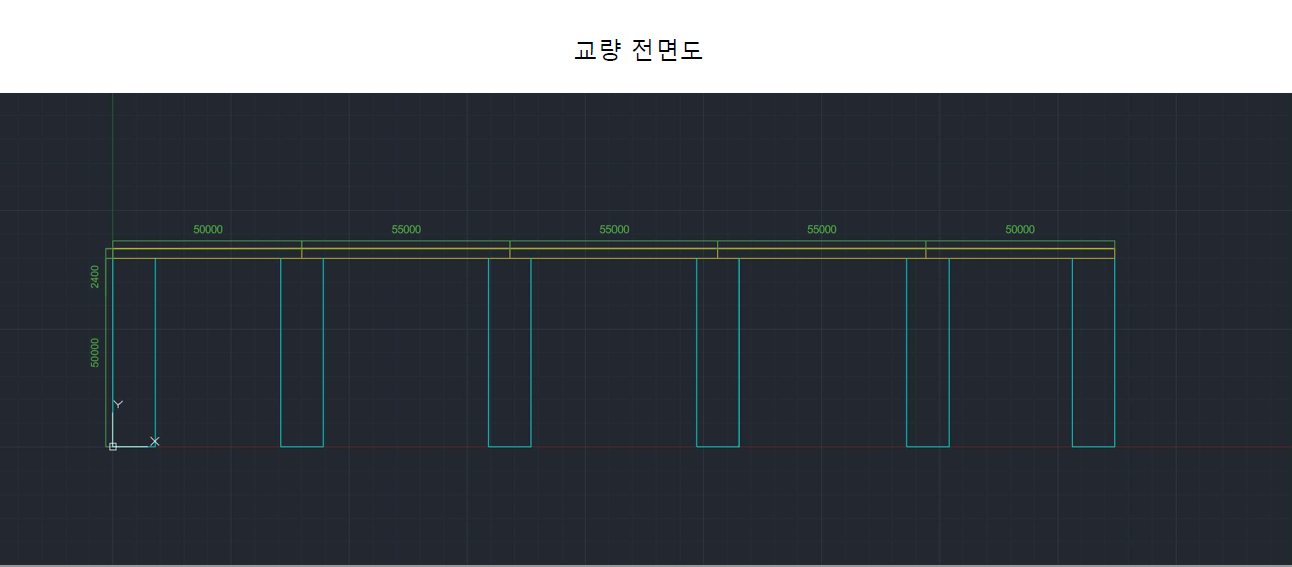Click inside the fourth pier from left
Viewport: 1292px width, 567px height.
[x=718, y=350]
